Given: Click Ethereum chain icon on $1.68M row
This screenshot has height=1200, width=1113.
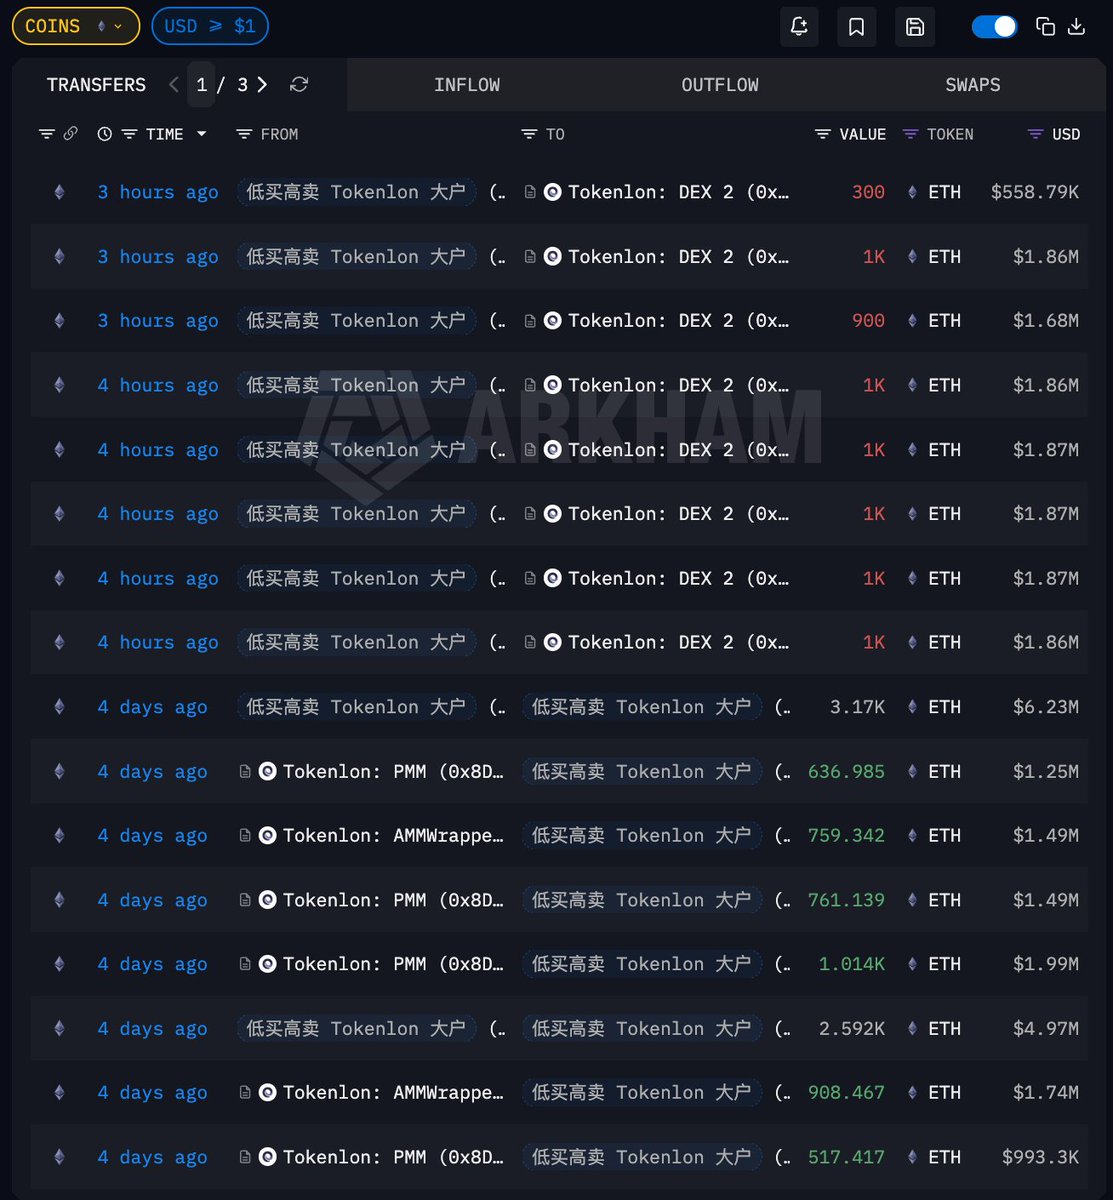Looking at the screenshot, I should (59, 321).
